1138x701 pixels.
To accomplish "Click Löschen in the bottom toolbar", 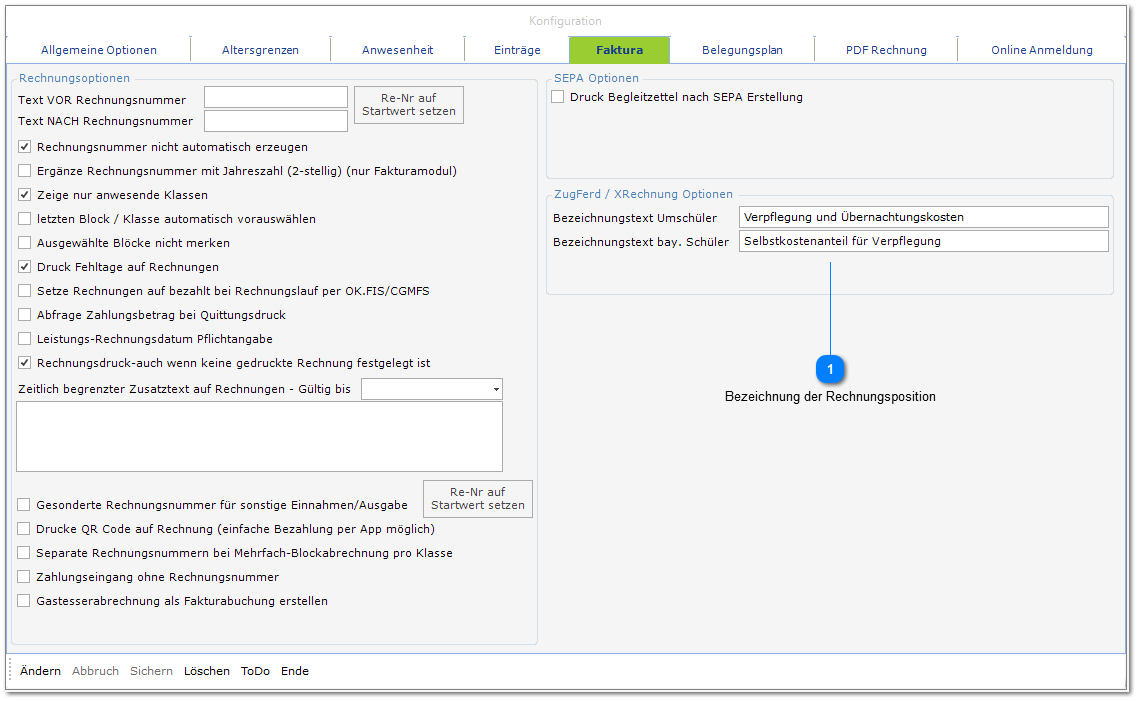I will click(206, 671).
